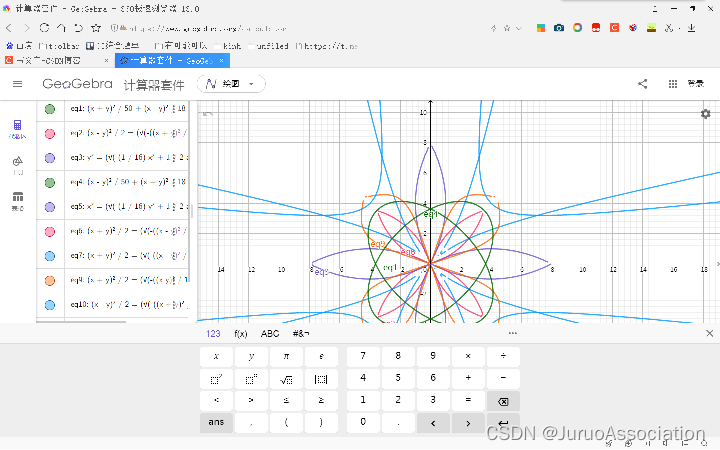Switch to the CSDN blog browser tab
Image resolution: width=720 pixels, height=450 pixels.
(x=57, y=60)
